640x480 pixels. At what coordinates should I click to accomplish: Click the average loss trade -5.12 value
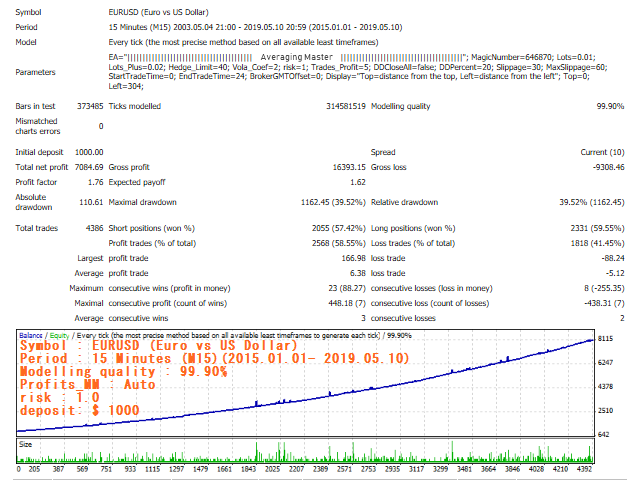[x=615, y=273]
